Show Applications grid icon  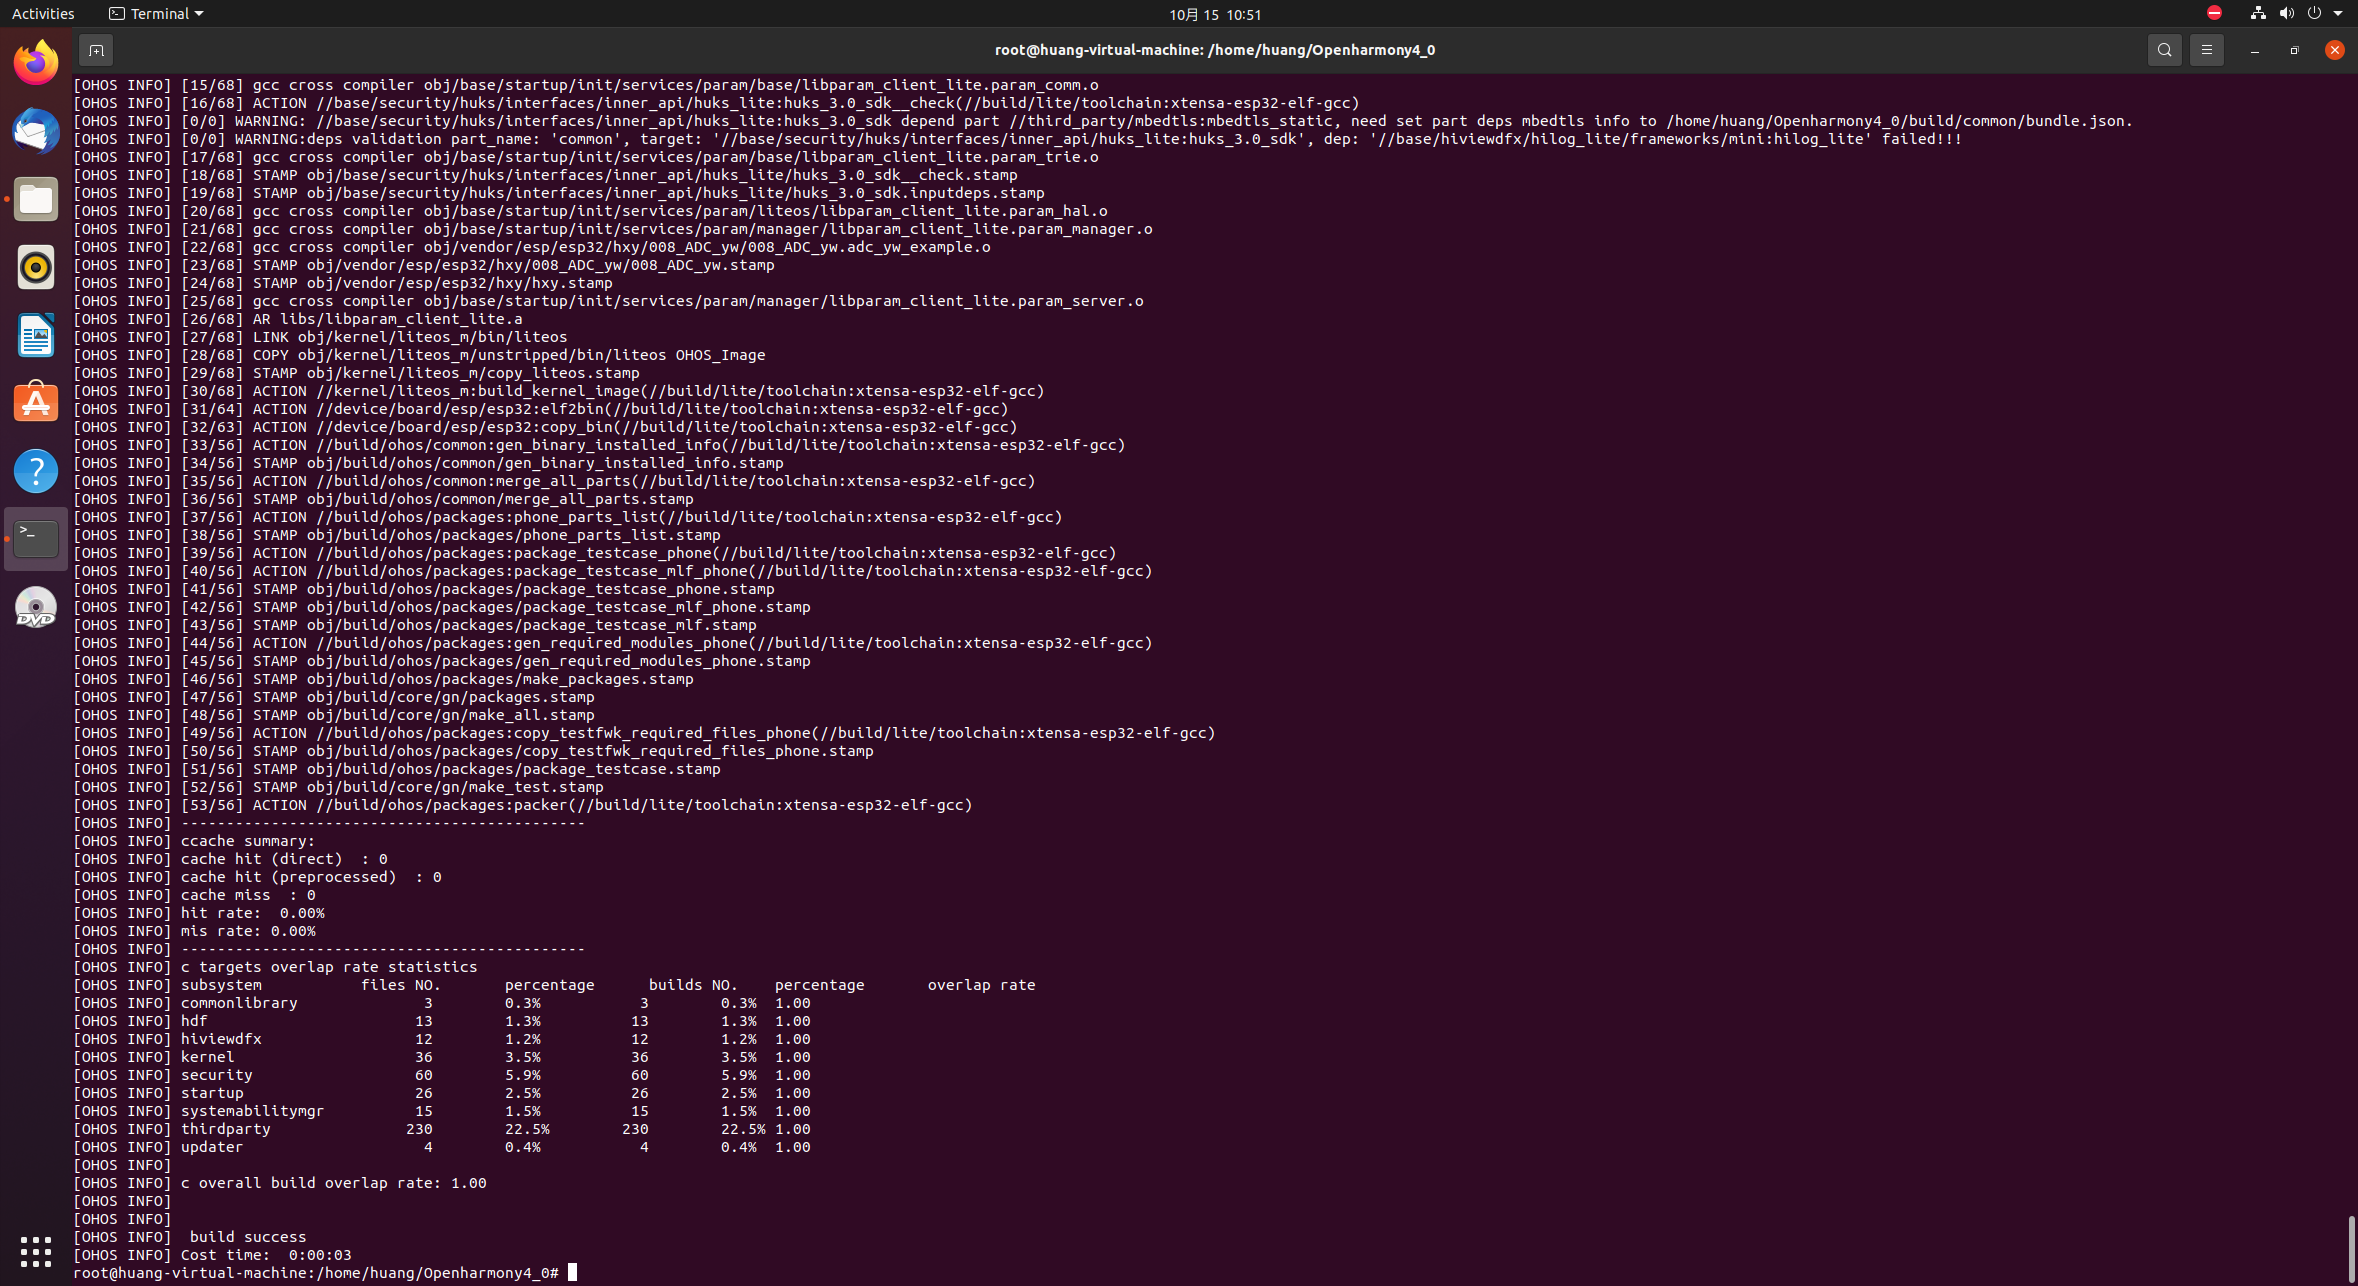tap(36, 1251)
